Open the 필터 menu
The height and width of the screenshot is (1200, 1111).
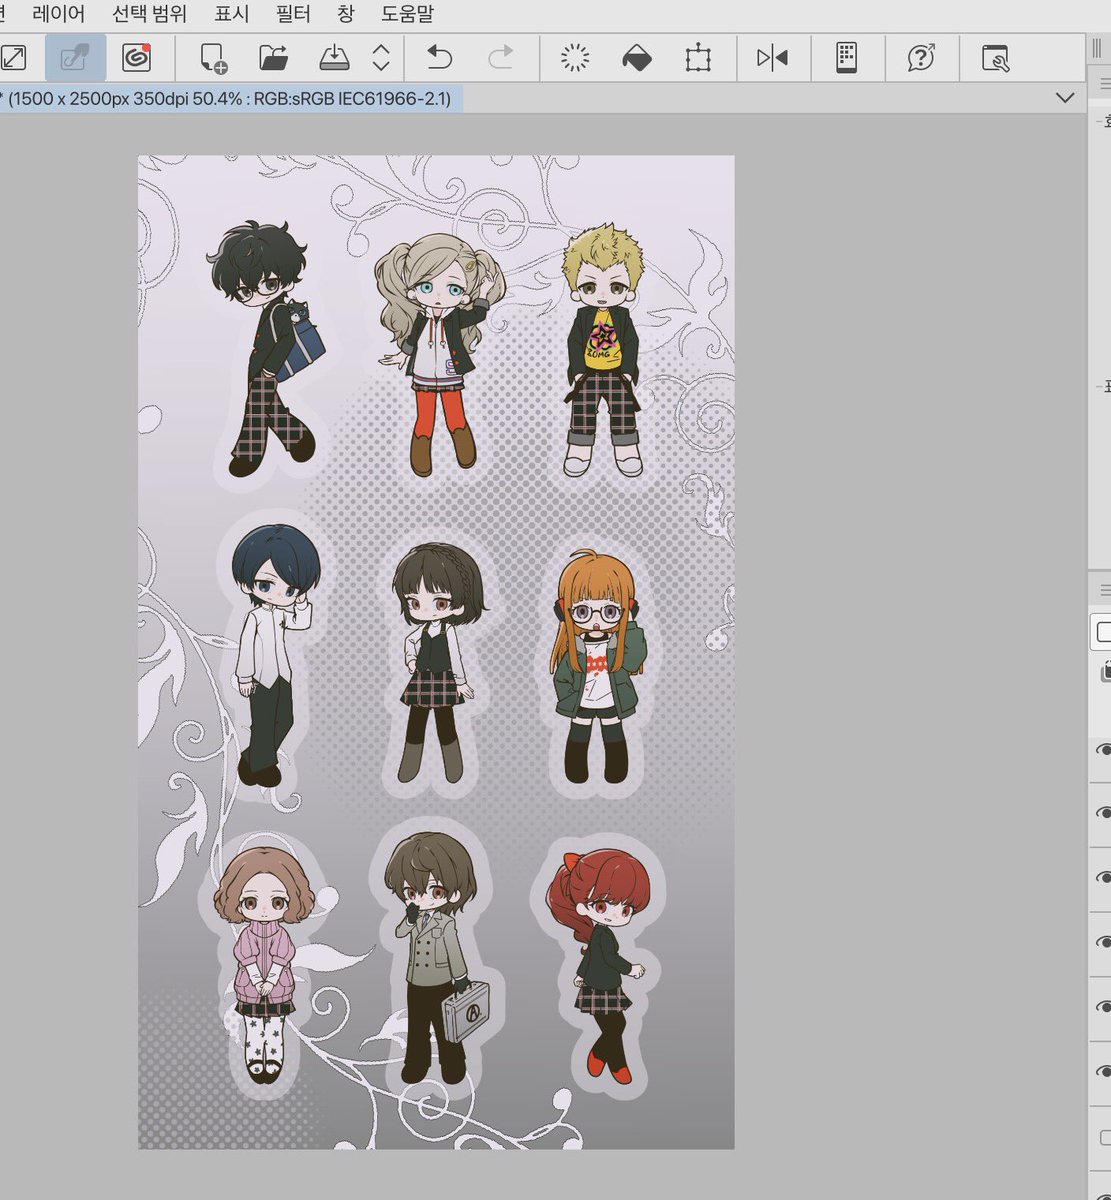coord(293,14)
